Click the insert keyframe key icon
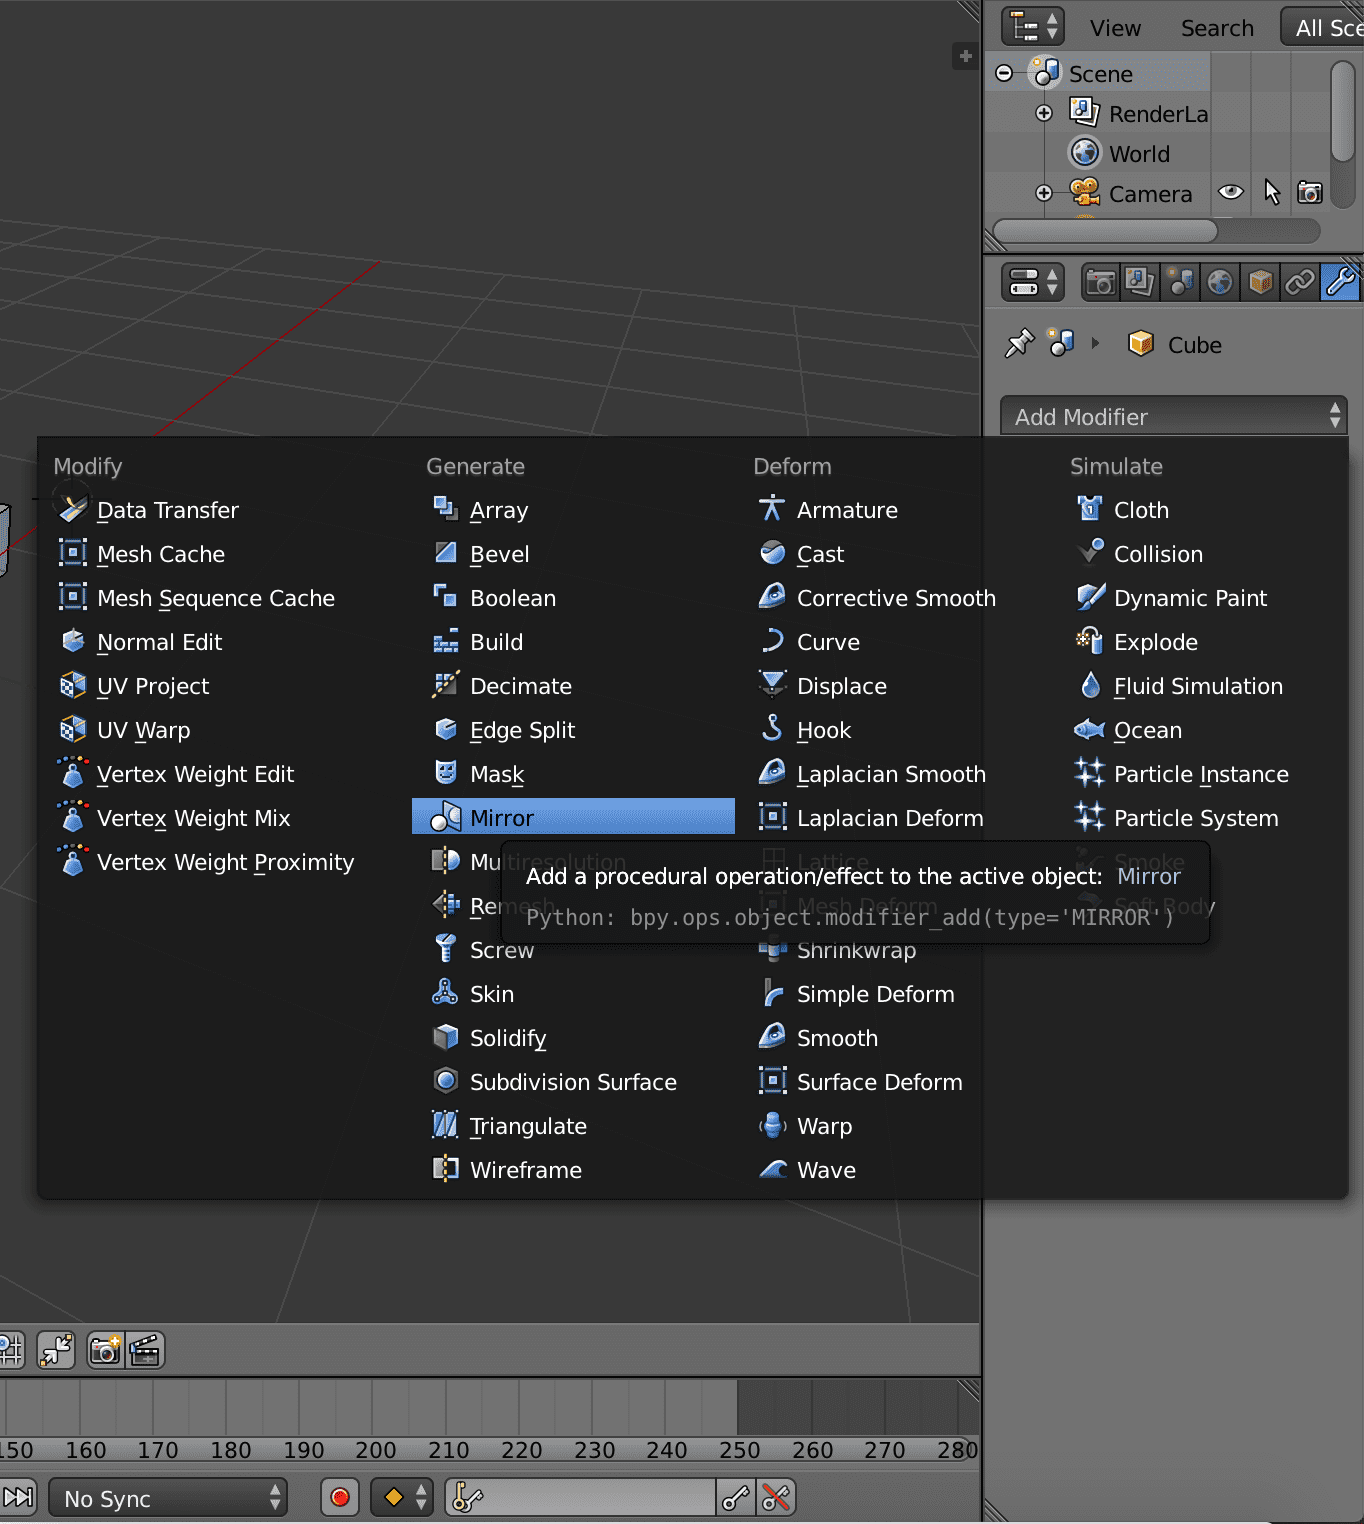The image size is (1364, 1524). coord(736,1497)
